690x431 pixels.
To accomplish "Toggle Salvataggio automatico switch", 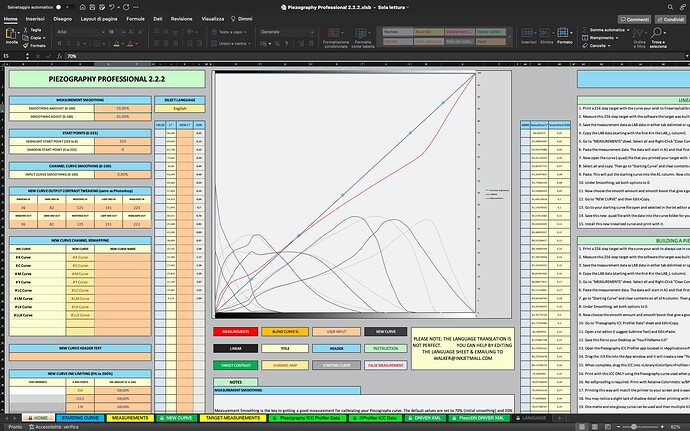I will pyautogui.click(x=65, y=7).
